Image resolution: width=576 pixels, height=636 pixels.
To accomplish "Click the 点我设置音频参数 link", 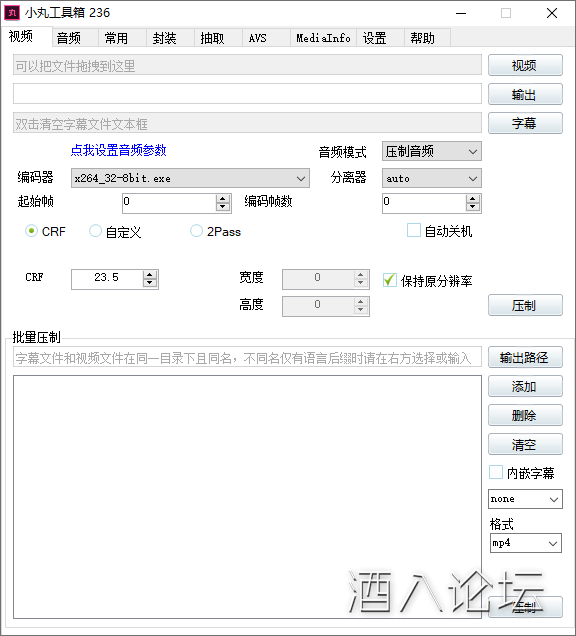I will (118, 150).
